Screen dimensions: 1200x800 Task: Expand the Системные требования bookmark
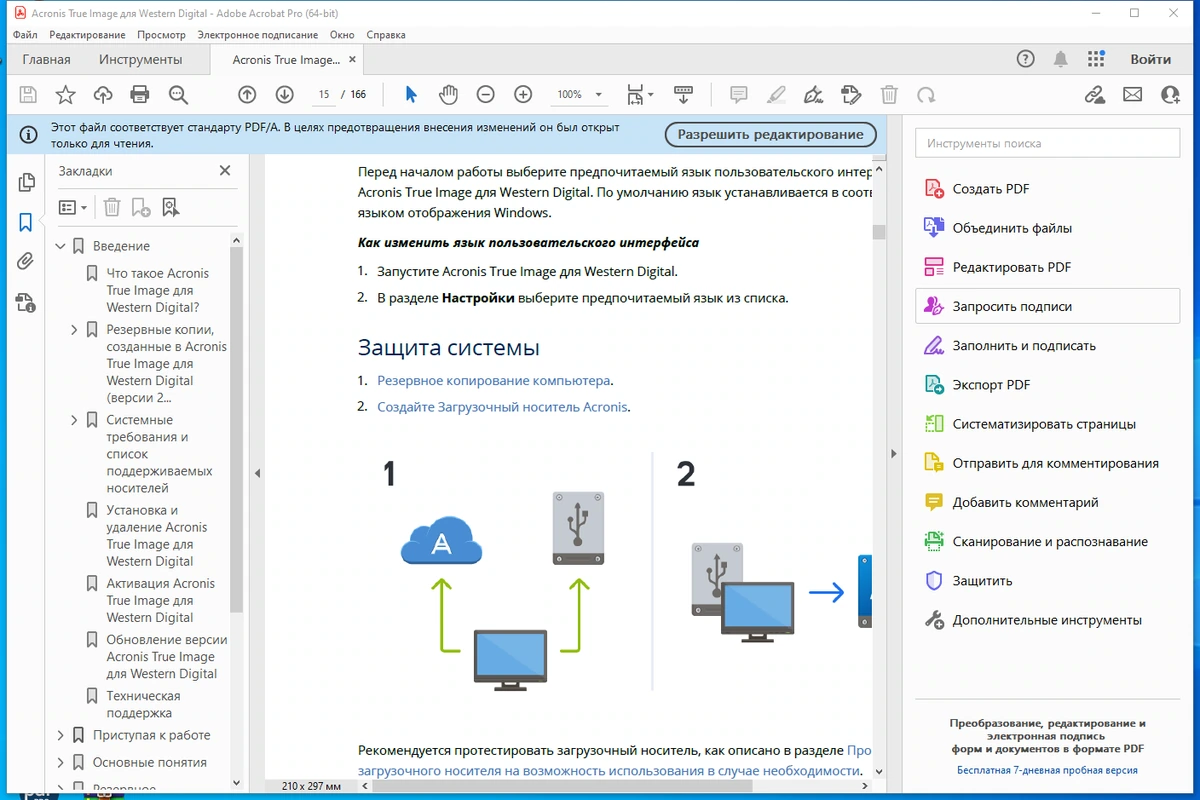[74, 420]
